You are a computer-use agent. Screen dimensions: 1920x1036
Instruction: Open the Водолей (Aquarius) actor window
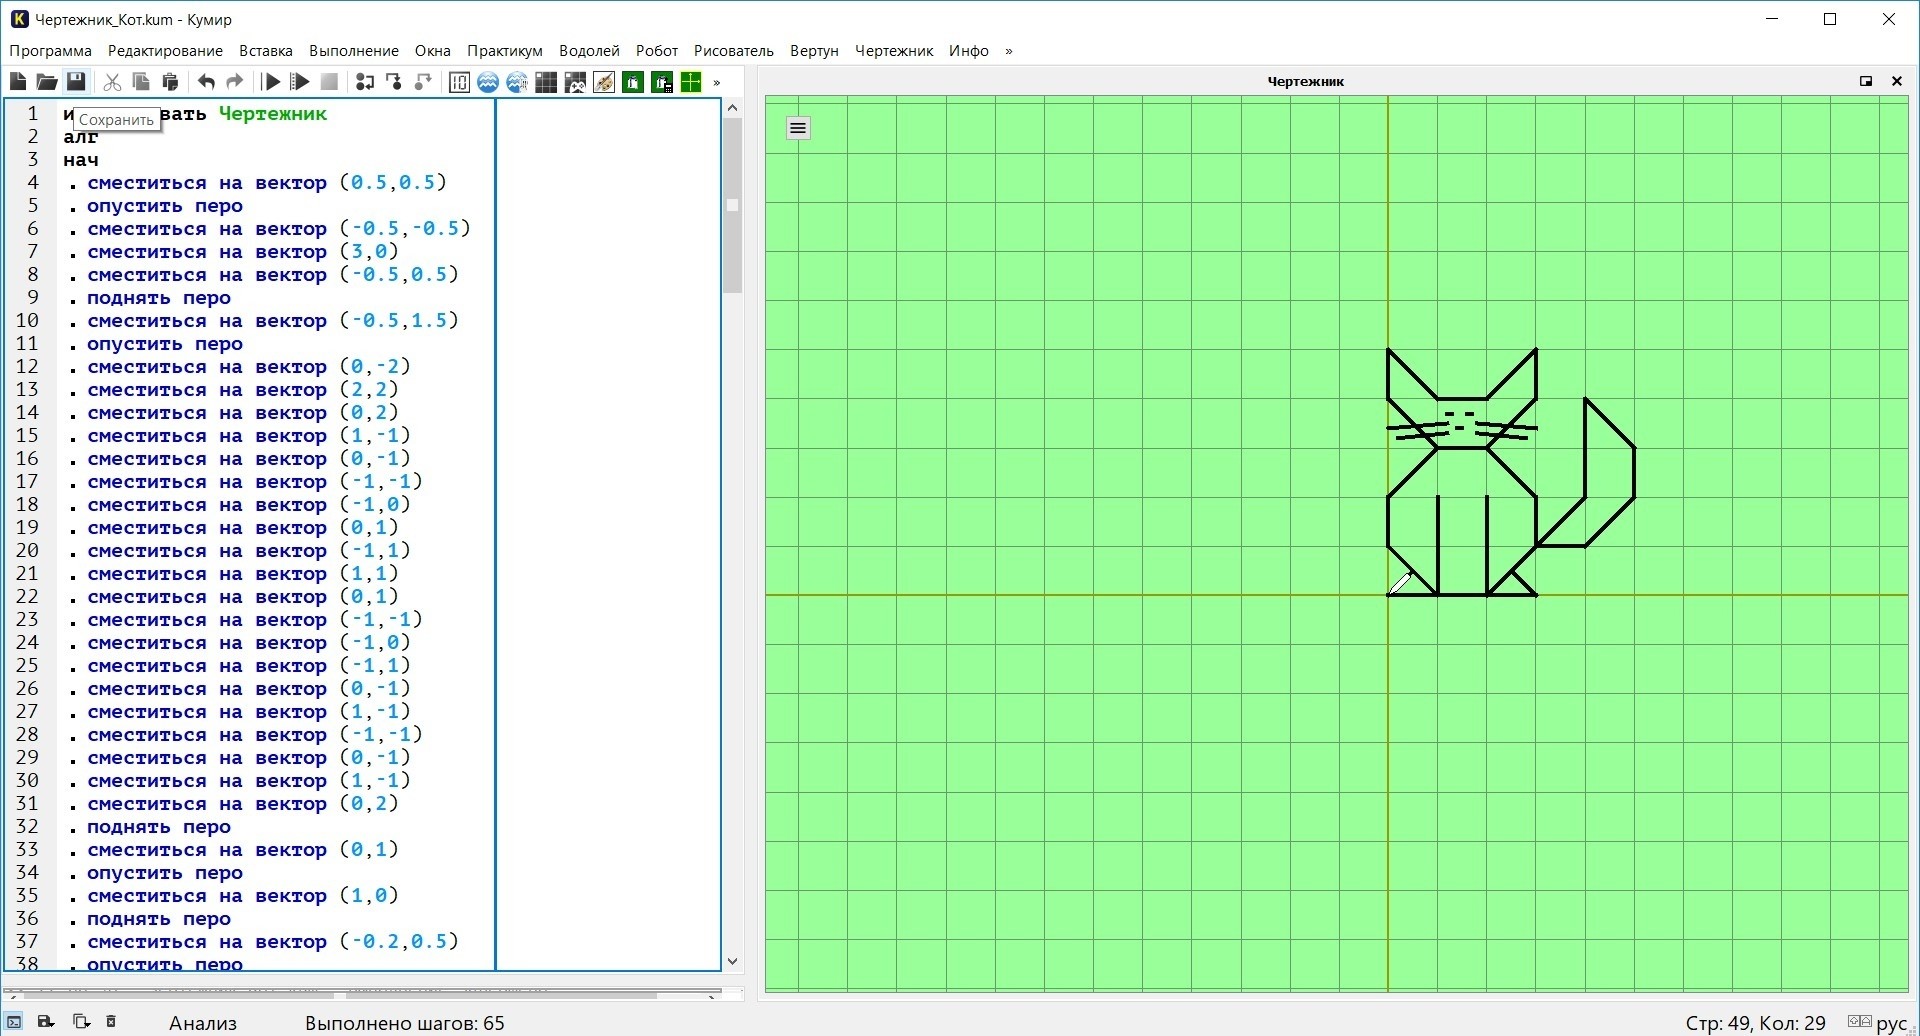(x=488, y=82)
